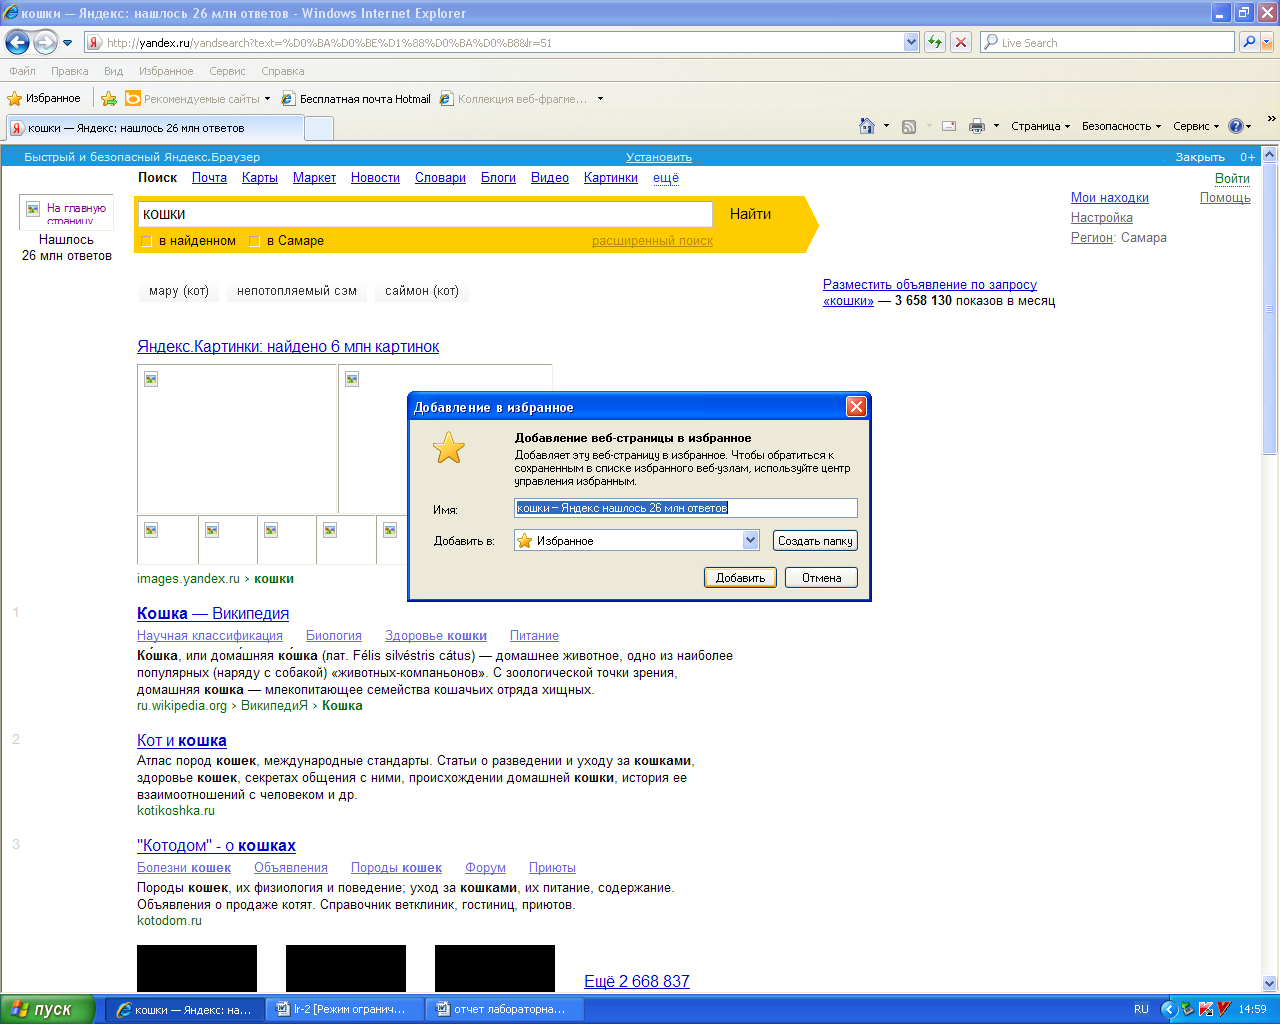1280x1024 pixels.
Task: Click the RU language indicator
Action: [1141, 1009]
